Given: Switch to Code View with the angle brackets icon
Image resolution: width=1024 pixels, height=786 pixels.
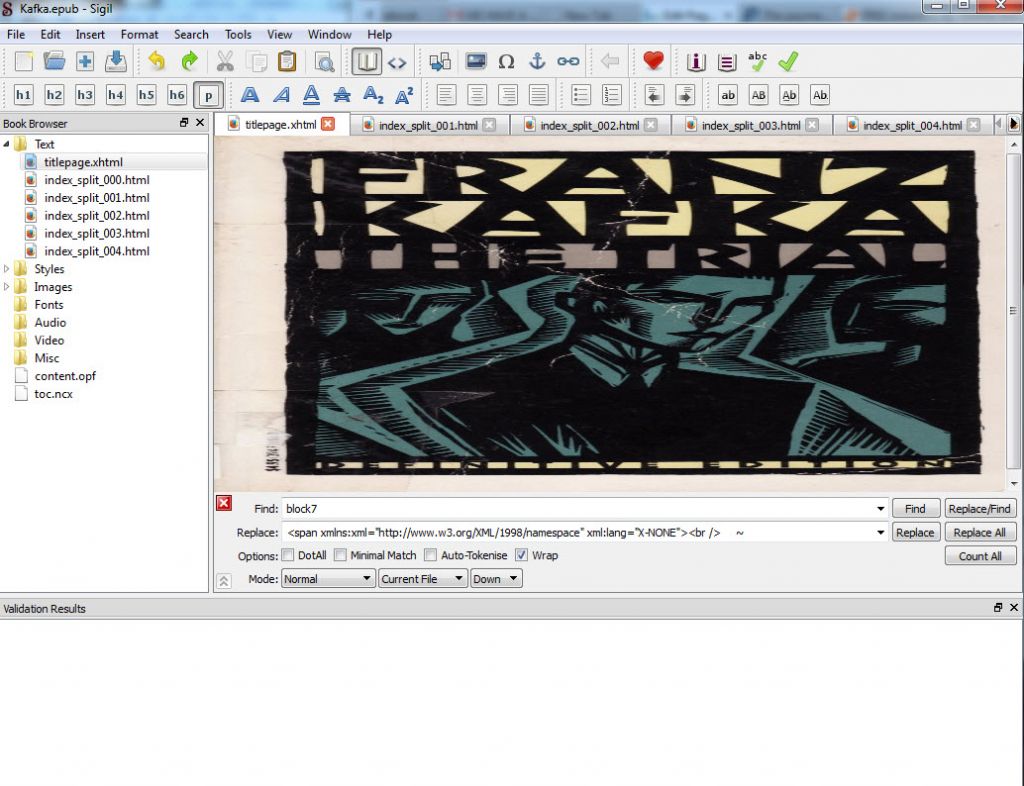Looking at the screenshot, I should pos(397,62).
